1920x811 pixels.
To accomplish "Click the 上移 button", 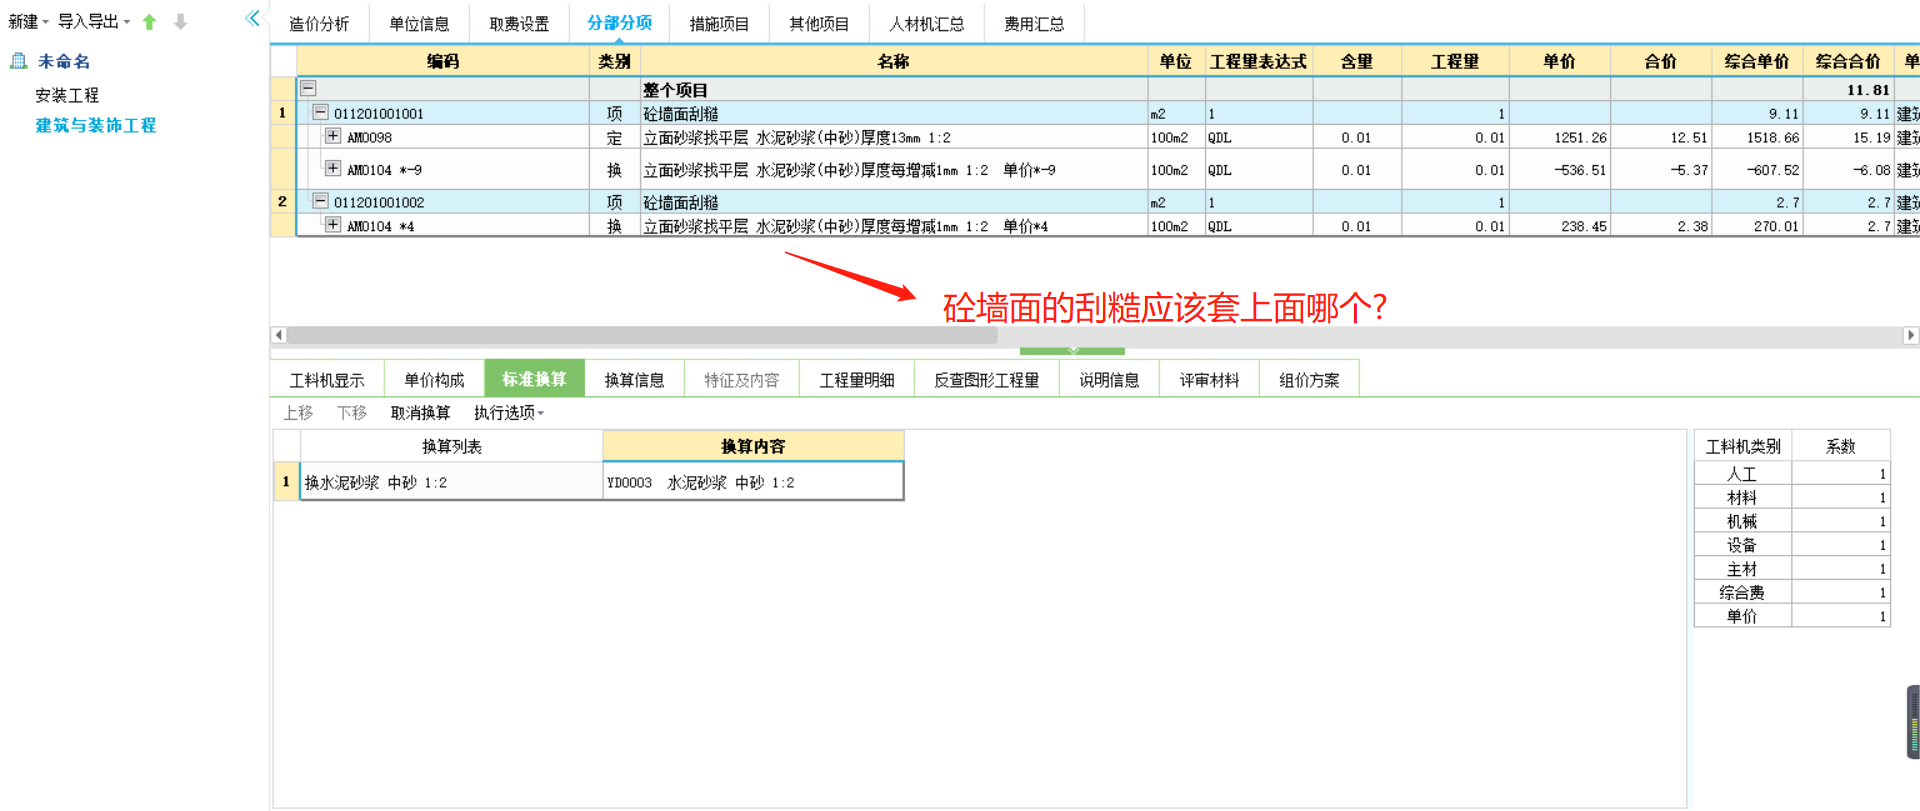I will coord(298,412).
